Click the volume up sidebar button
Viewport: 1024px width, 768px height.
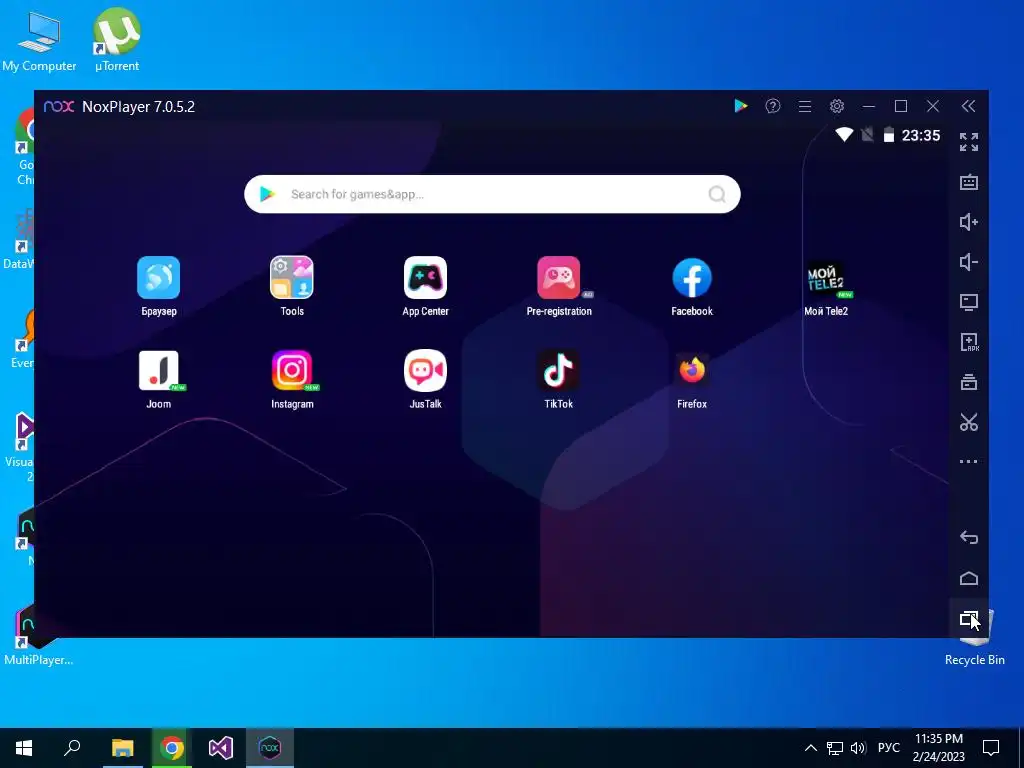click(969, 222)
